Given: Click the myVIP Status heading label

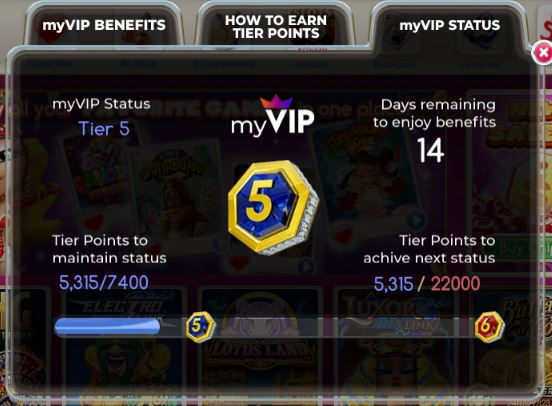Looking at the screenshot, I should pyautogui.click(x=101, y=104).
